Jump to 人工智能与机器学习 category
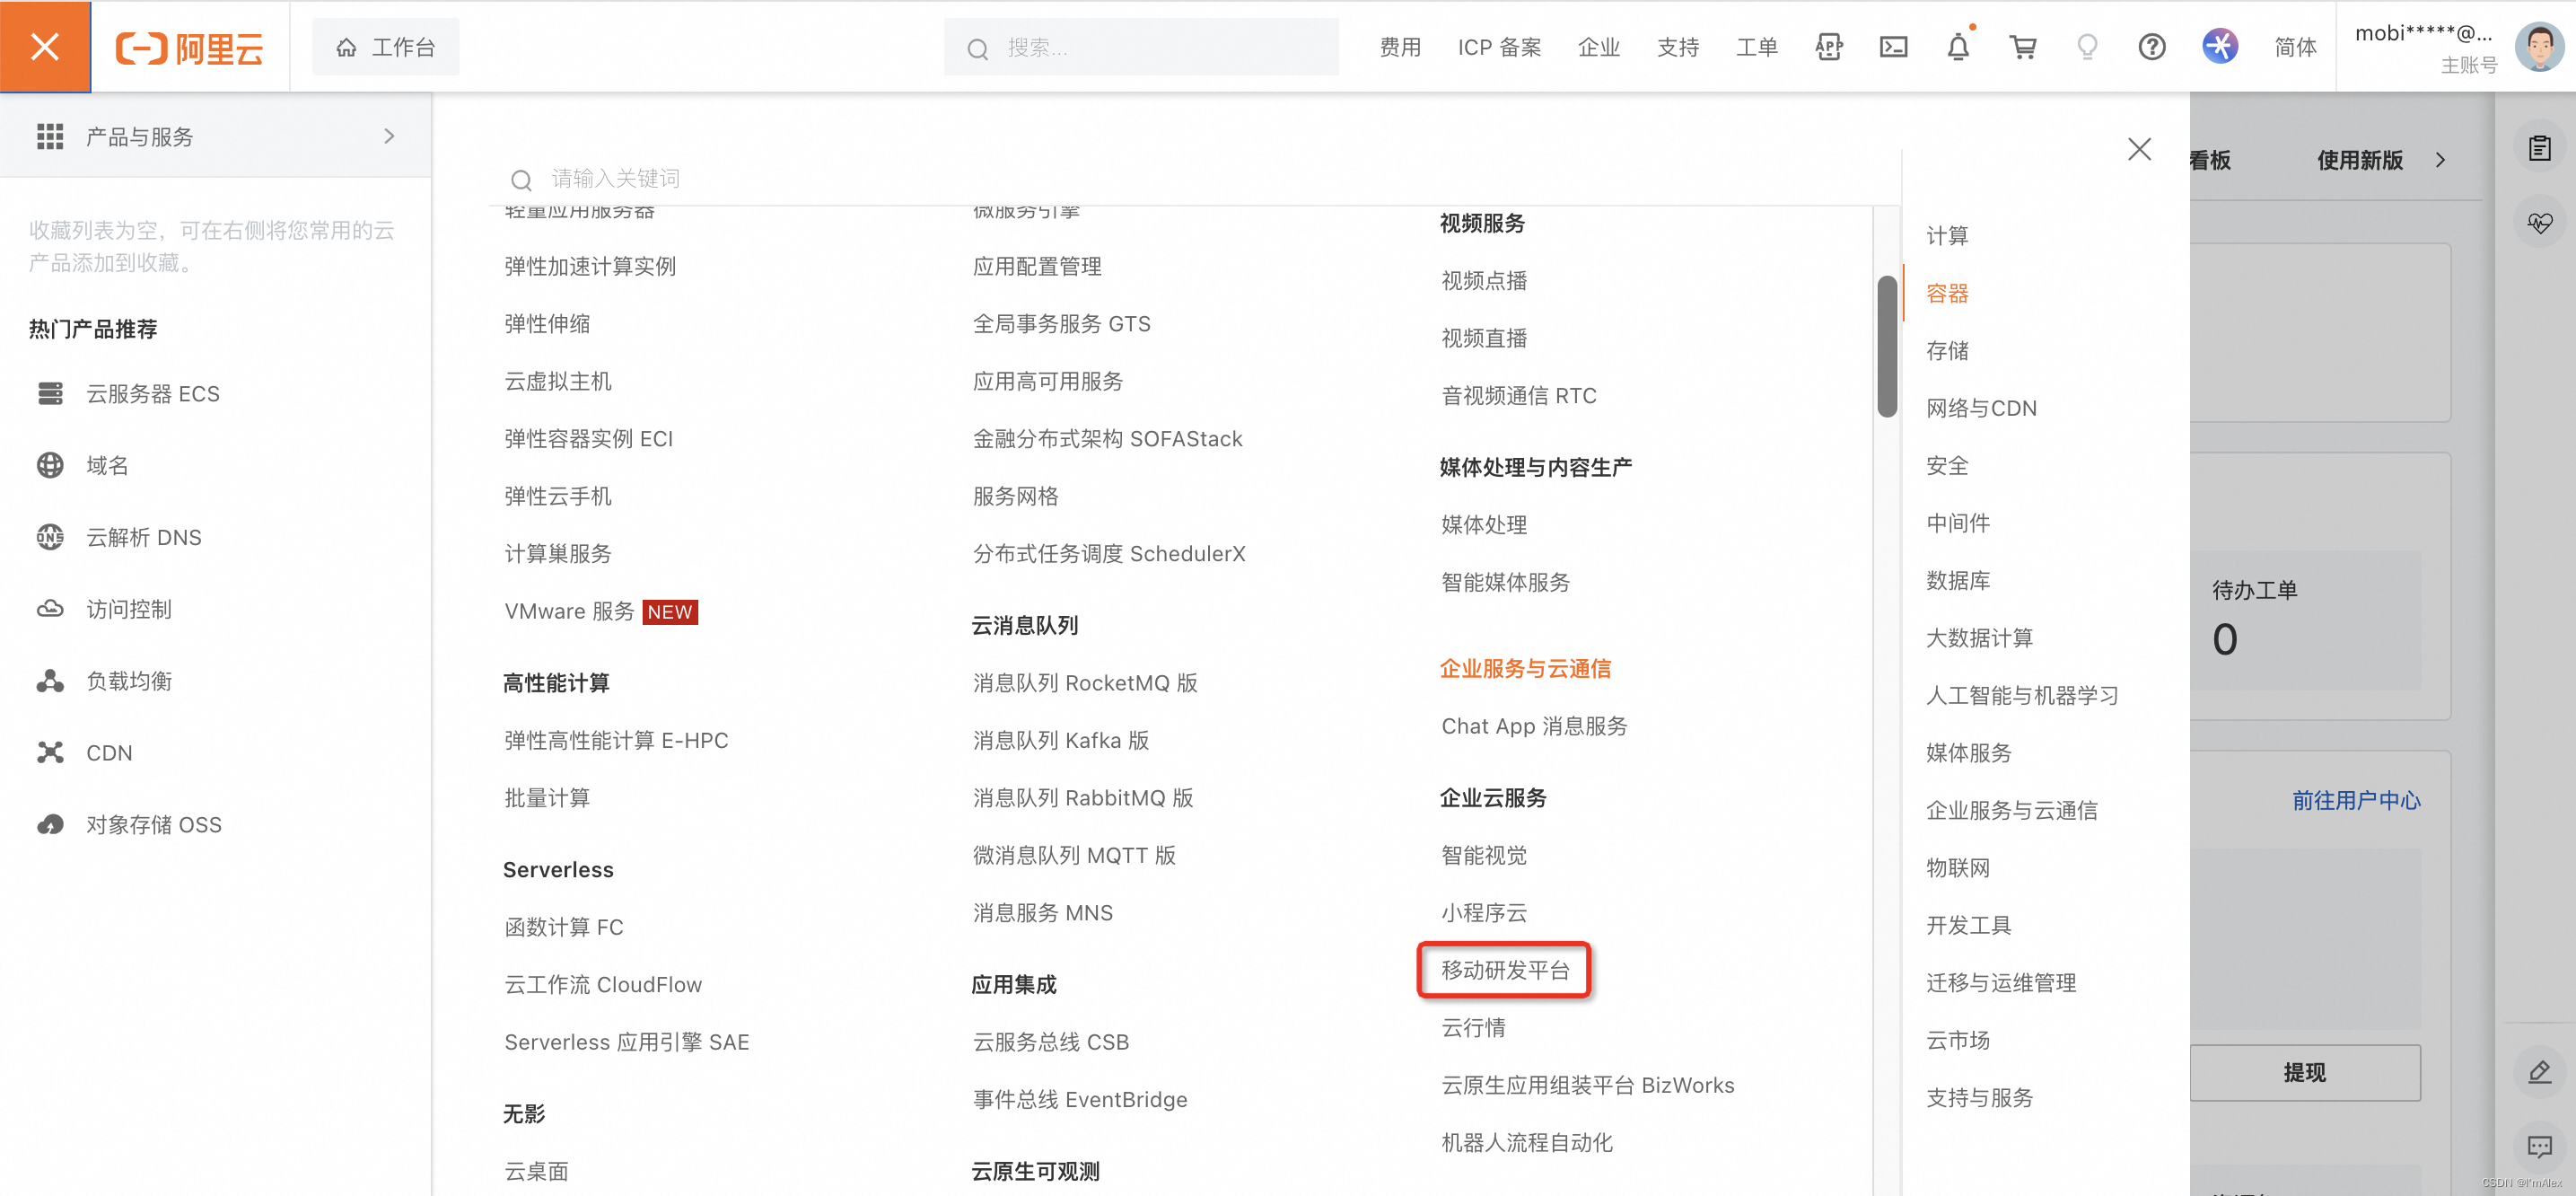Image resolution: width=2576 pixels, height=1196 pixels. (2021, 695)
